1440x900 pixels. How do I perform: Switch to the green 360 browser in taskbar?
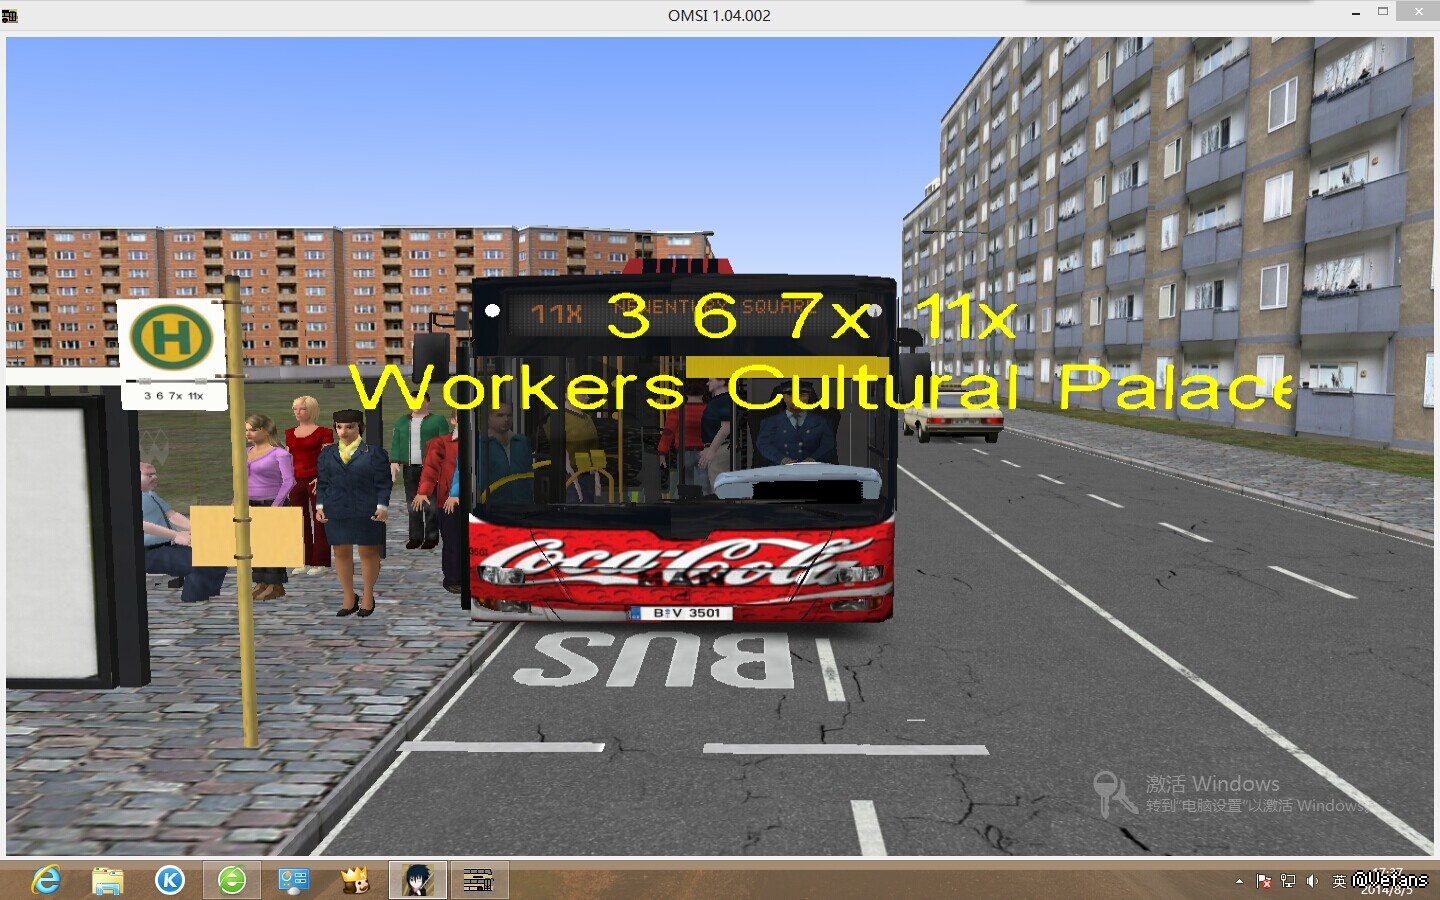(232, 880)
